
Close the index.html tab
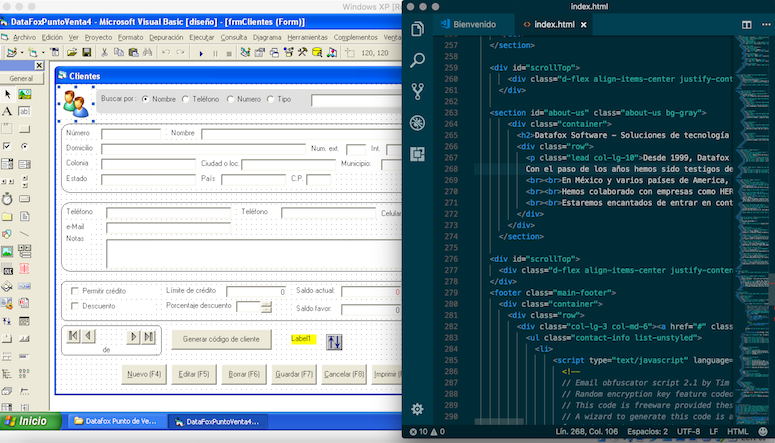tap(584, 24)
